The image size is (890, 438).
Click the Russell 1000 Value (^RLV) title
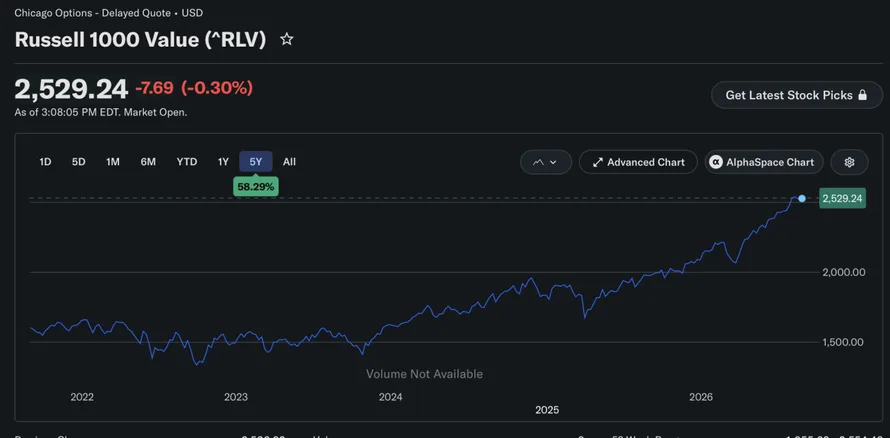coord(140,40)
